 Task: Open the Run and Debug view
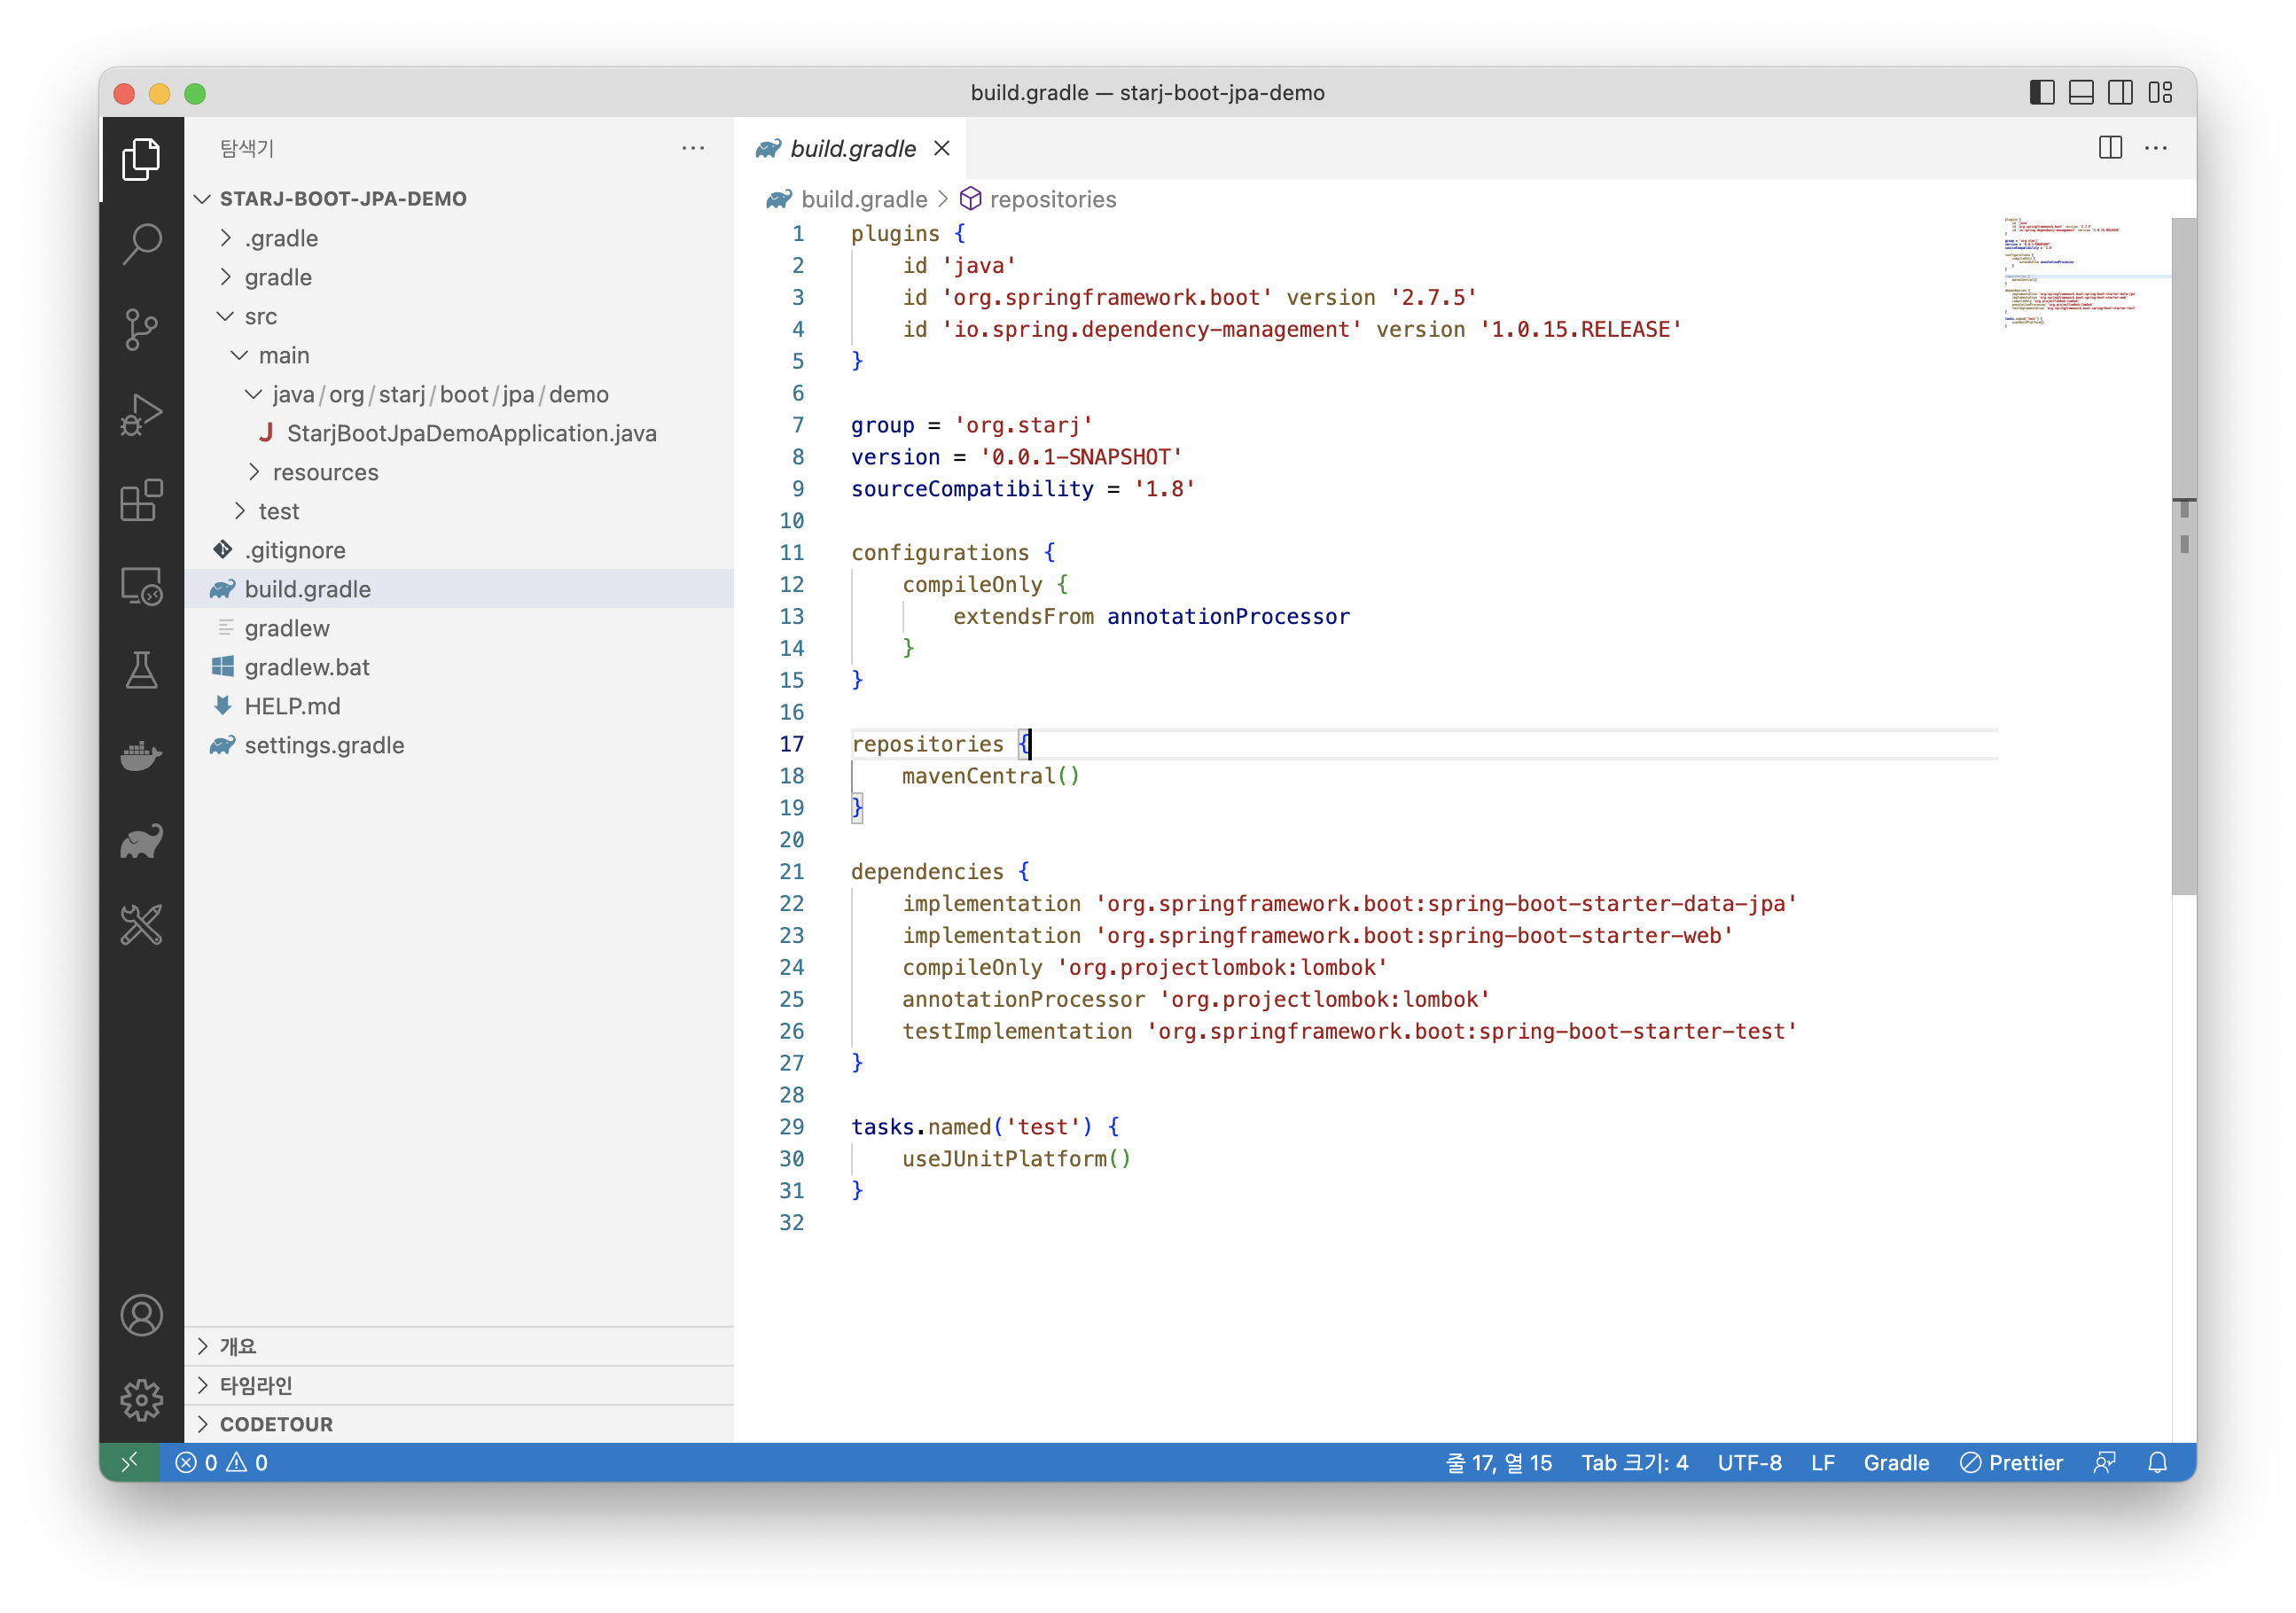pos(141,414)
